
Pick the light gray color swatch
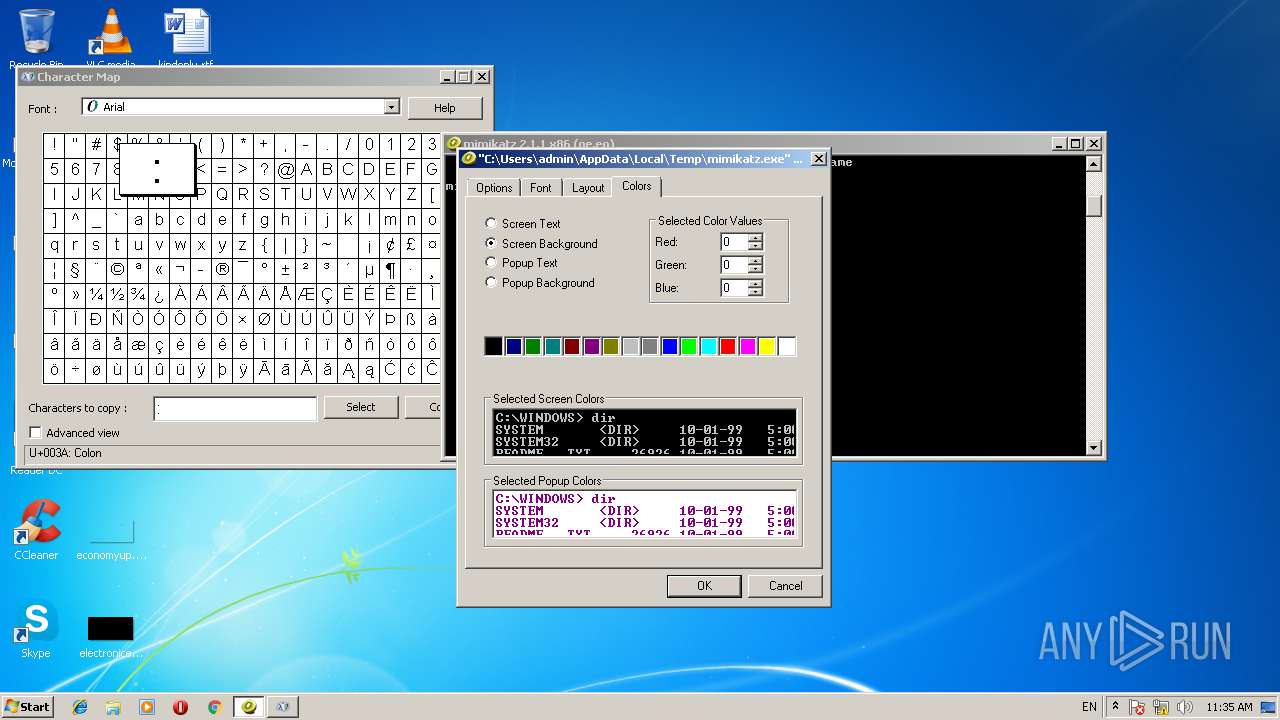[630, 346]
